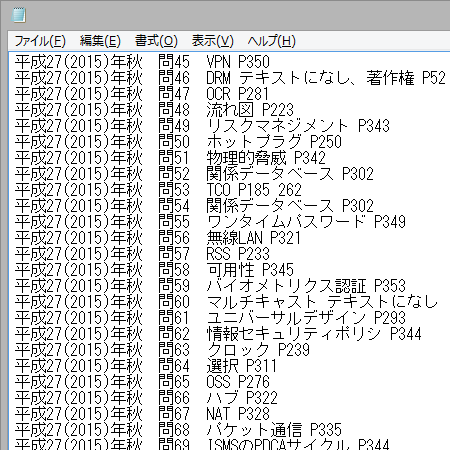Click '平成27(2015)年秋' on 問48 line
This screenshot has width=450, height=450.
coord(78,110)
